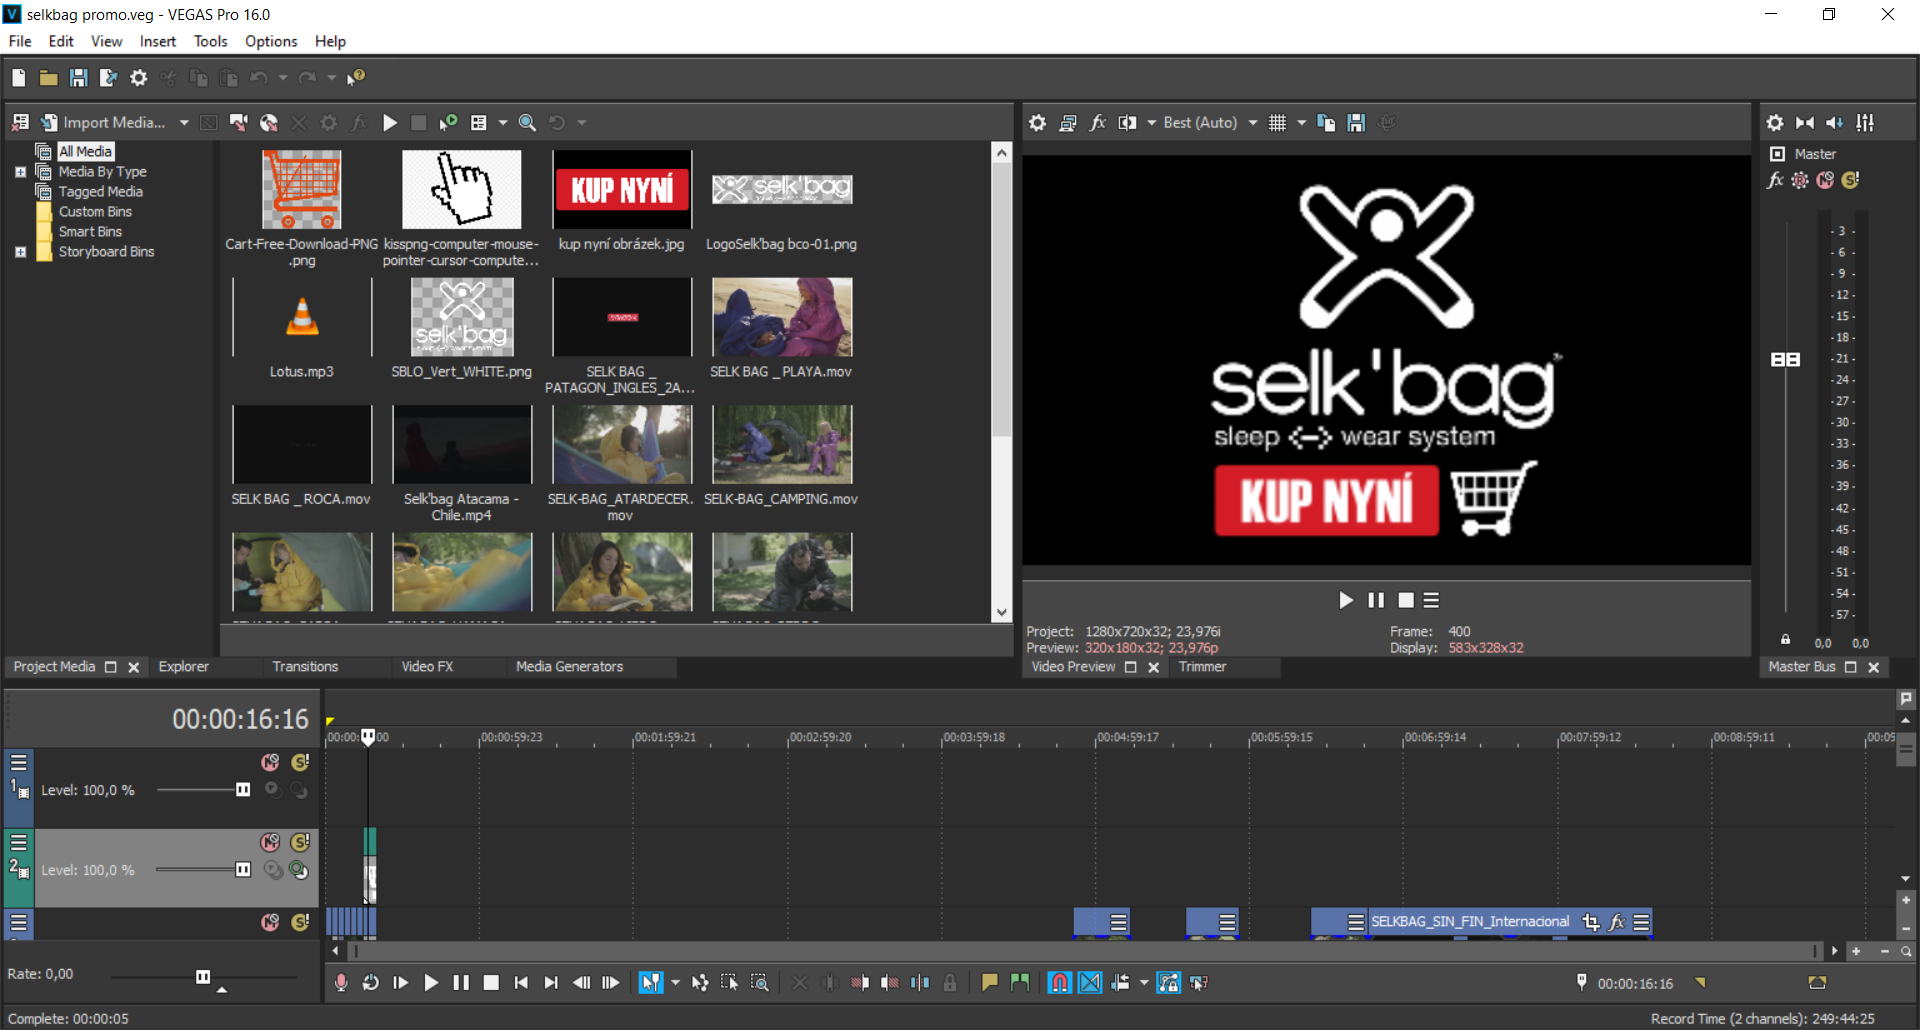Open Video Output FX in preview toolbar
This screenshot has width=1920, height=1030.
(1097, 123)
